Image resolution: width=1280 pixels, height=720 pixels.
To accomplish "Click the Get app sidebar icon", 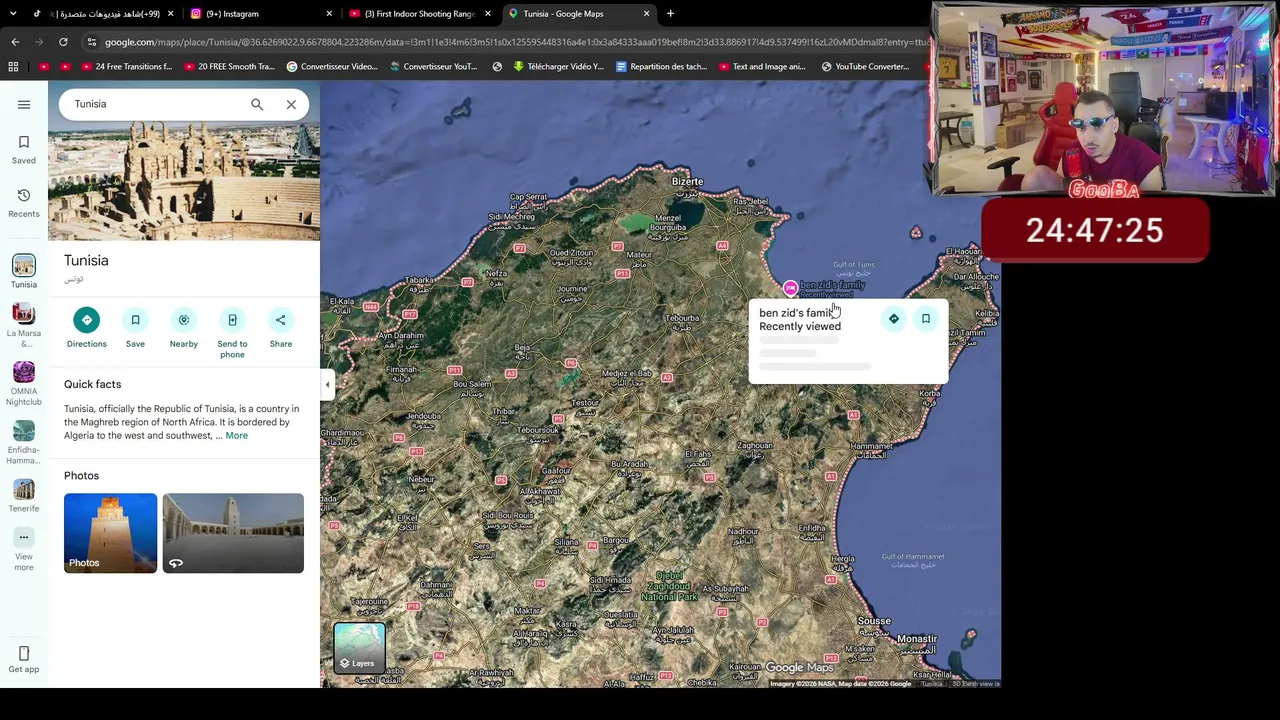I will pyautogui.click(x=24, y=660).
